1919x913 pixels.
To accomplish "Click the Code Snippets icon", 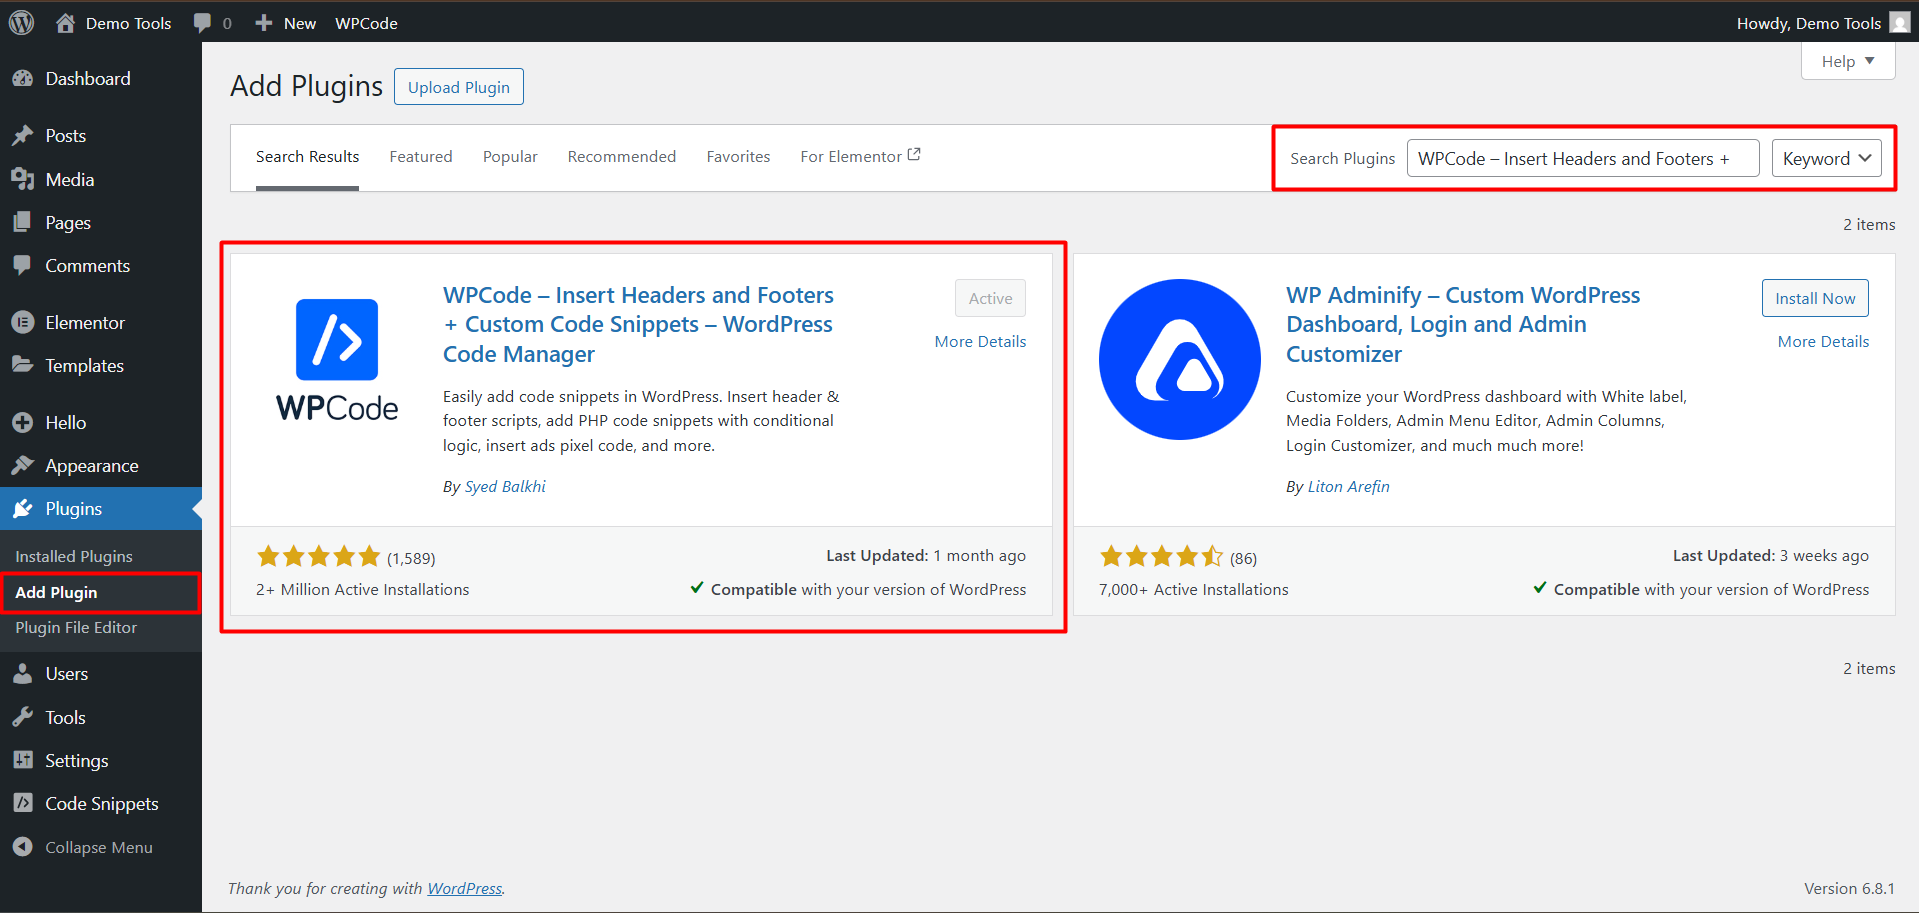I will 22,803.
